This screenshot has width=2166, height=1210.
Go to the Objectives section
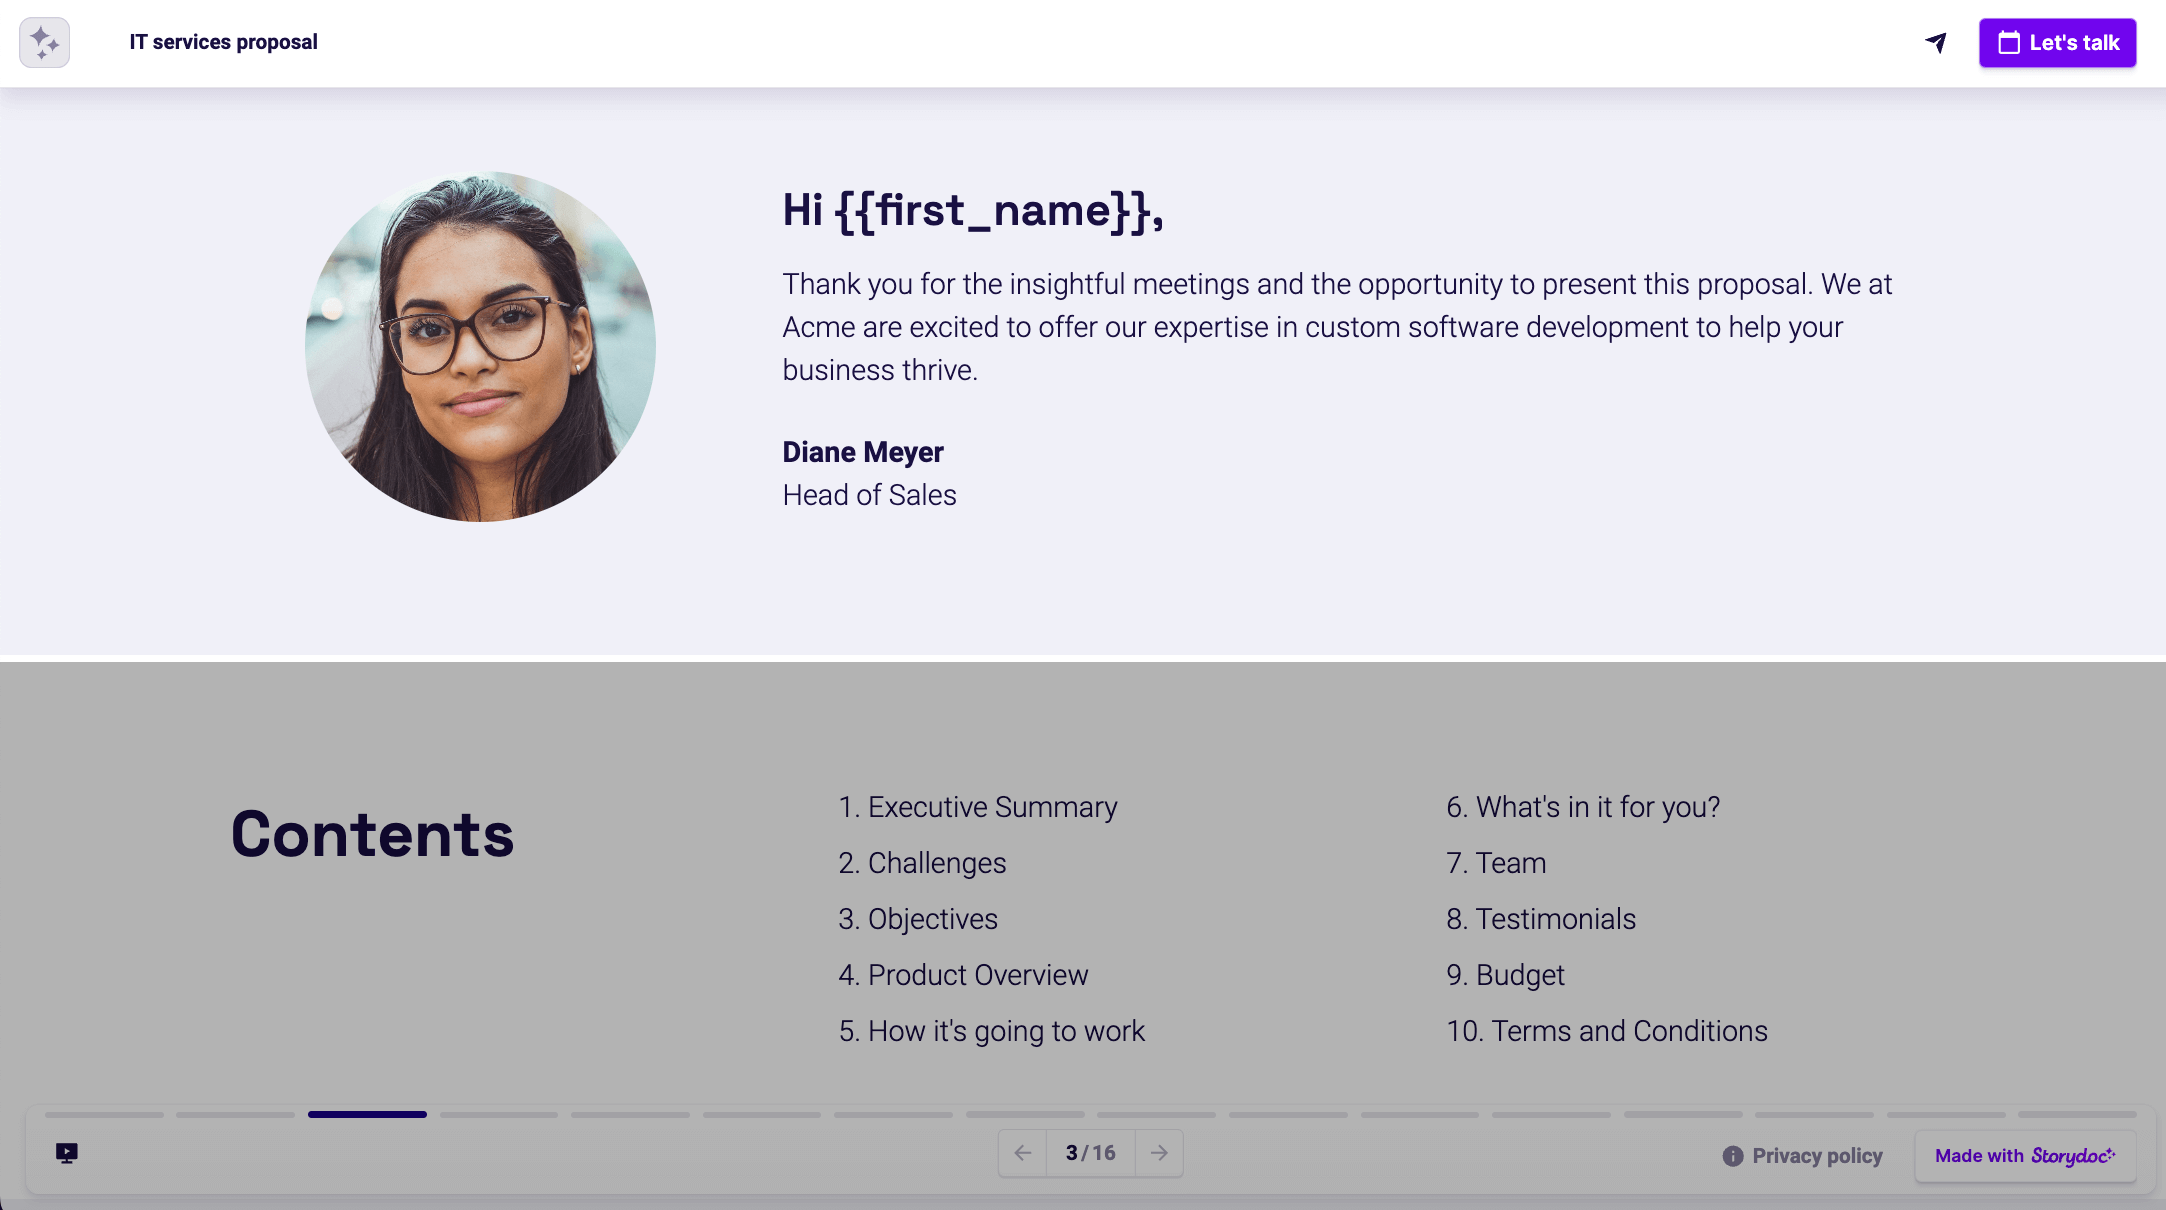918,919
